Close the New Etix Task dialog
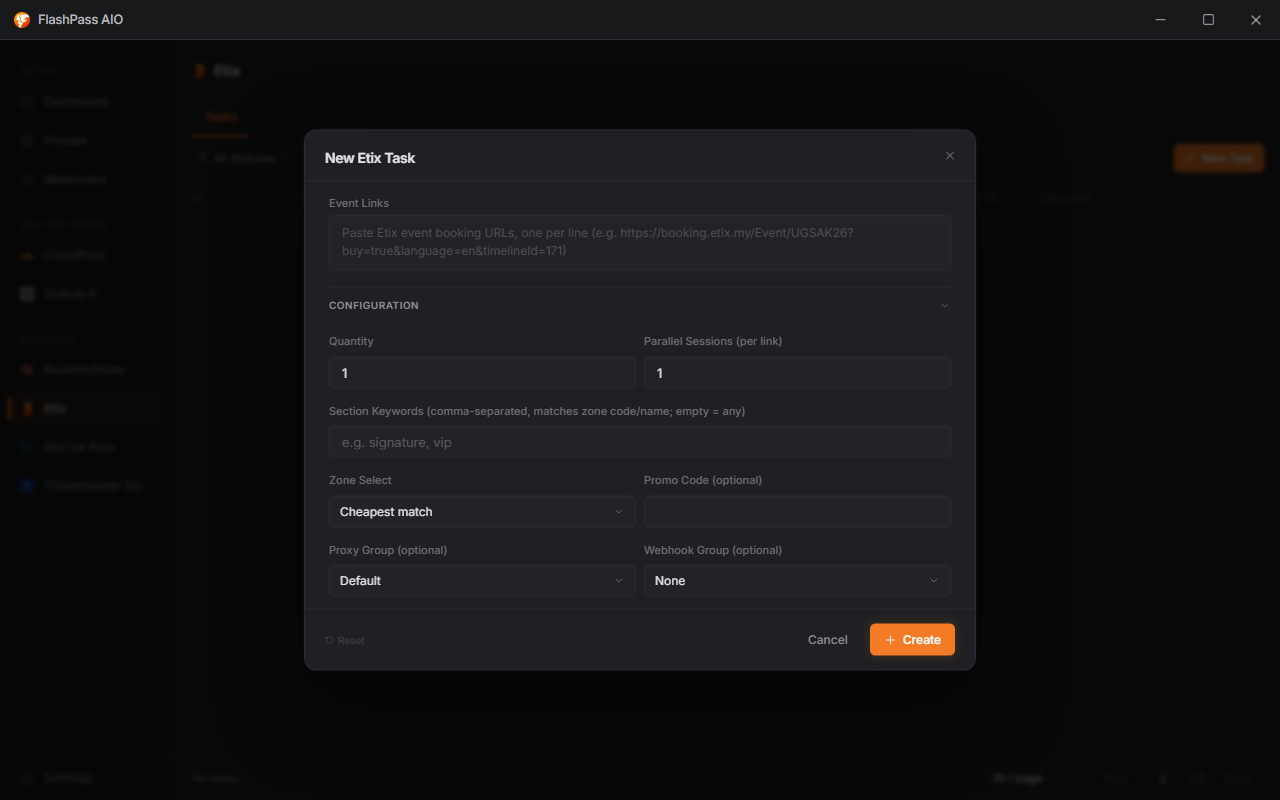The image size is (1280, 800). click(x=950, y=156)
